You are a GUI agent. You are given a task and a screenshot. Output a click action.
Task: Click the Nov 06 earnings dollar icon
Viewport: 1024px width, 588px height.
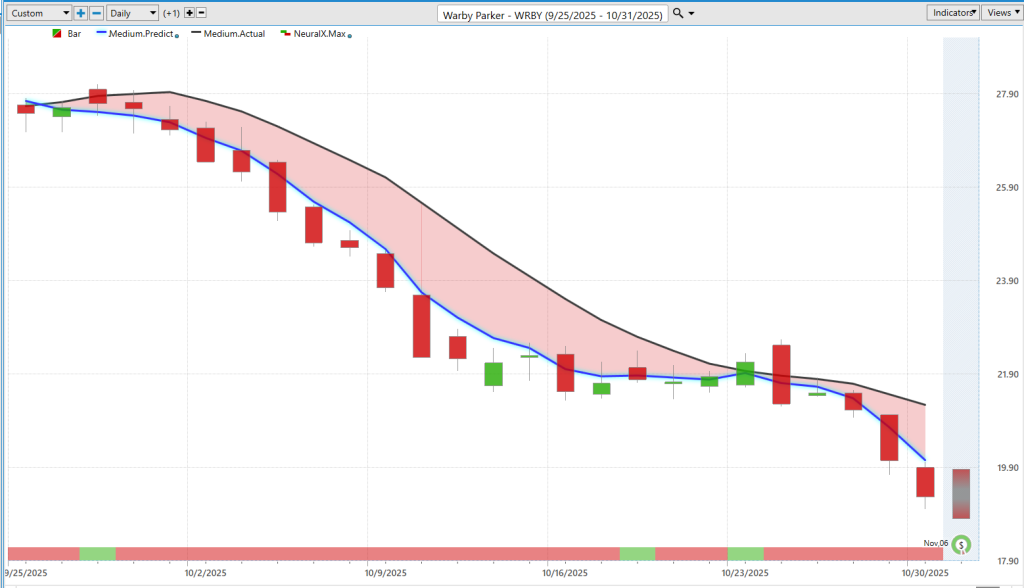tap(961, 545)
